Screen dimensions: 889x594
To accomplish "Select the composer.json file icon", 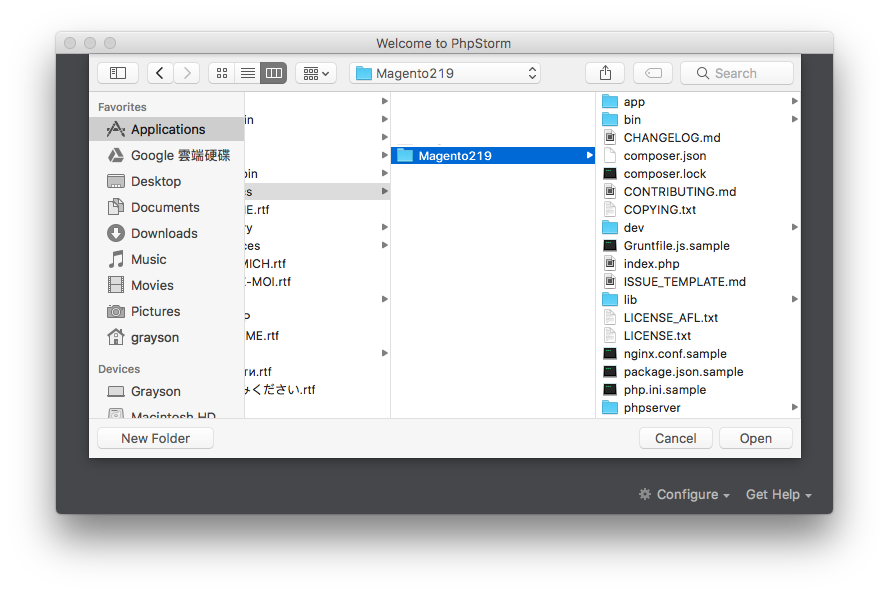I will [x=610, y=155].
